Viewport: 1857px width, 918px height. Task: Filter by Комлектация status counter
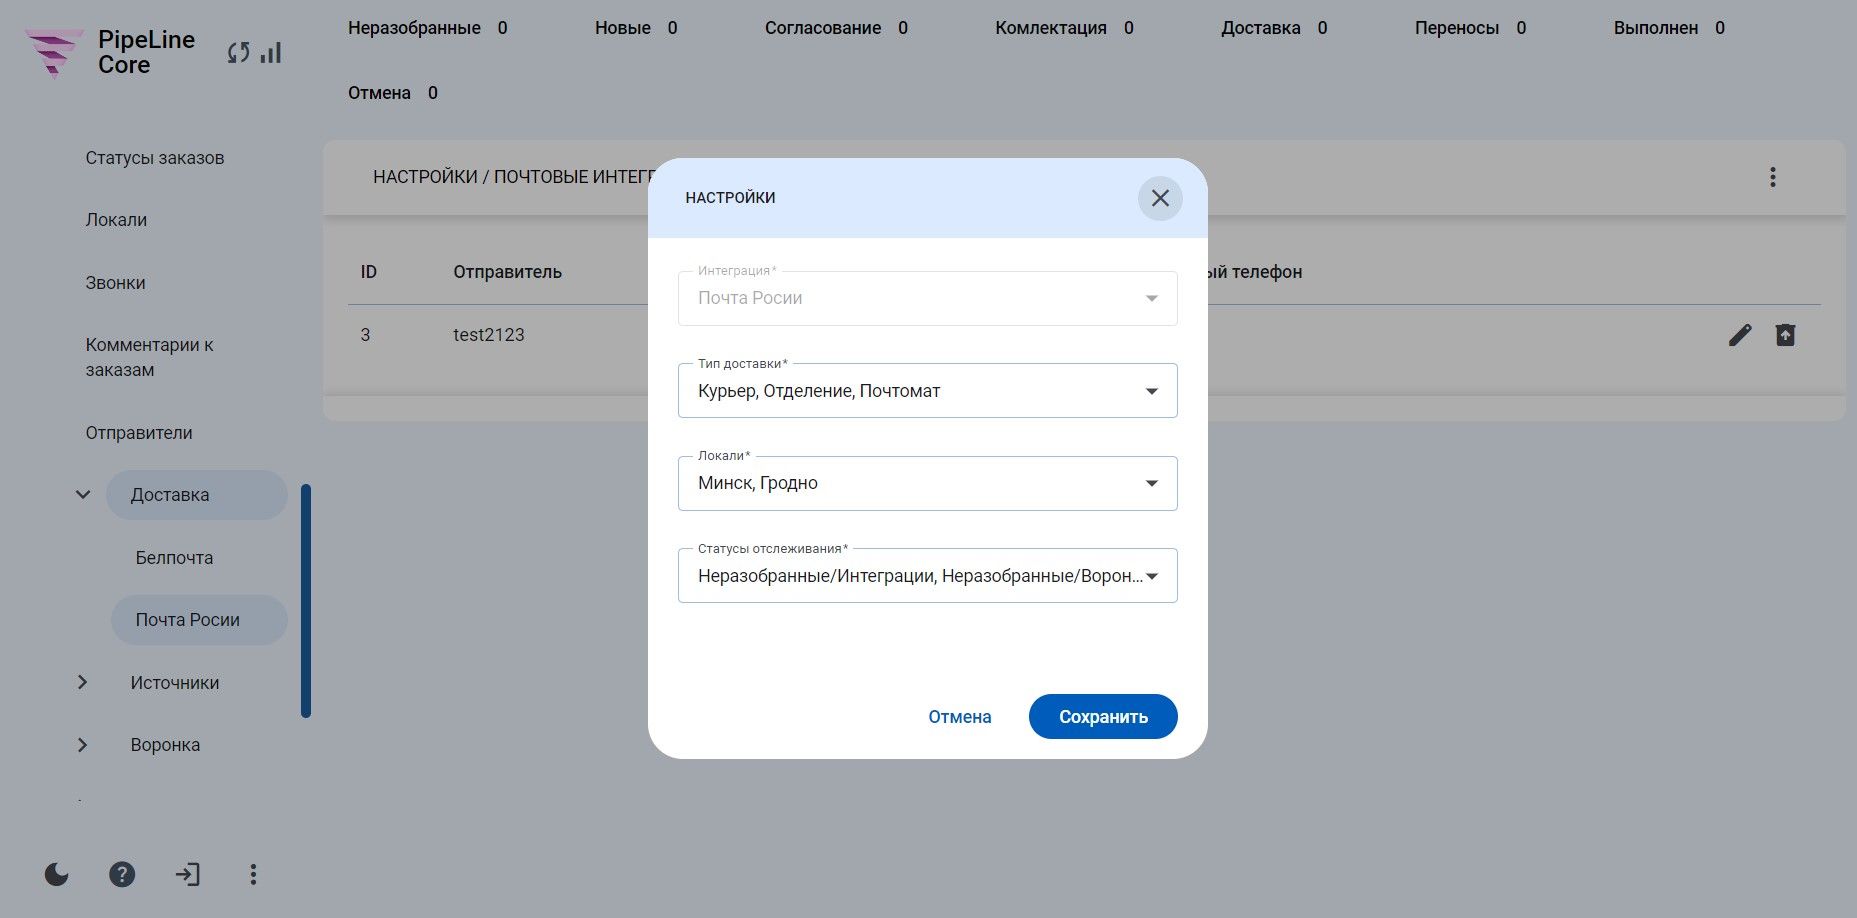[1064, 28]
